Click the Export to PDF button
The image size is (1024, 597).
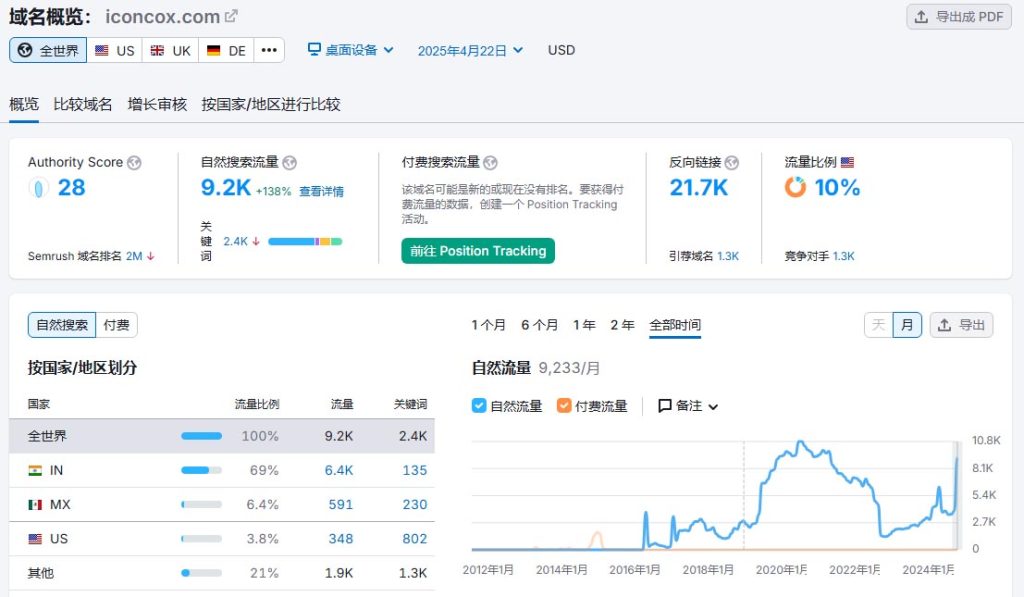pos(959,17)
